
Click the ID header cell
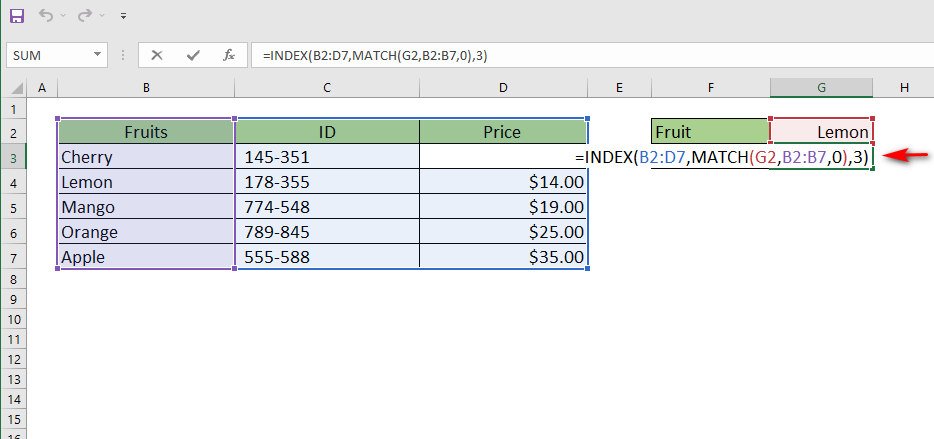pos(327,132)
